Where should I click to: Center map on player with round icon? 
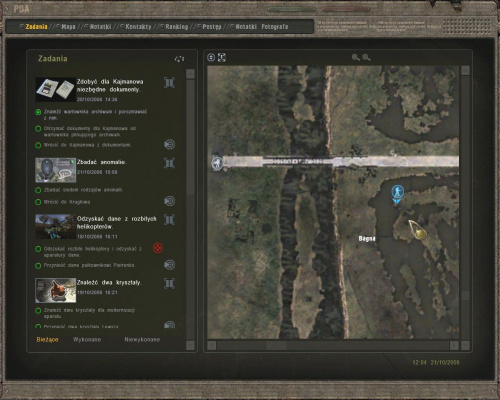(x=211, y=57)
